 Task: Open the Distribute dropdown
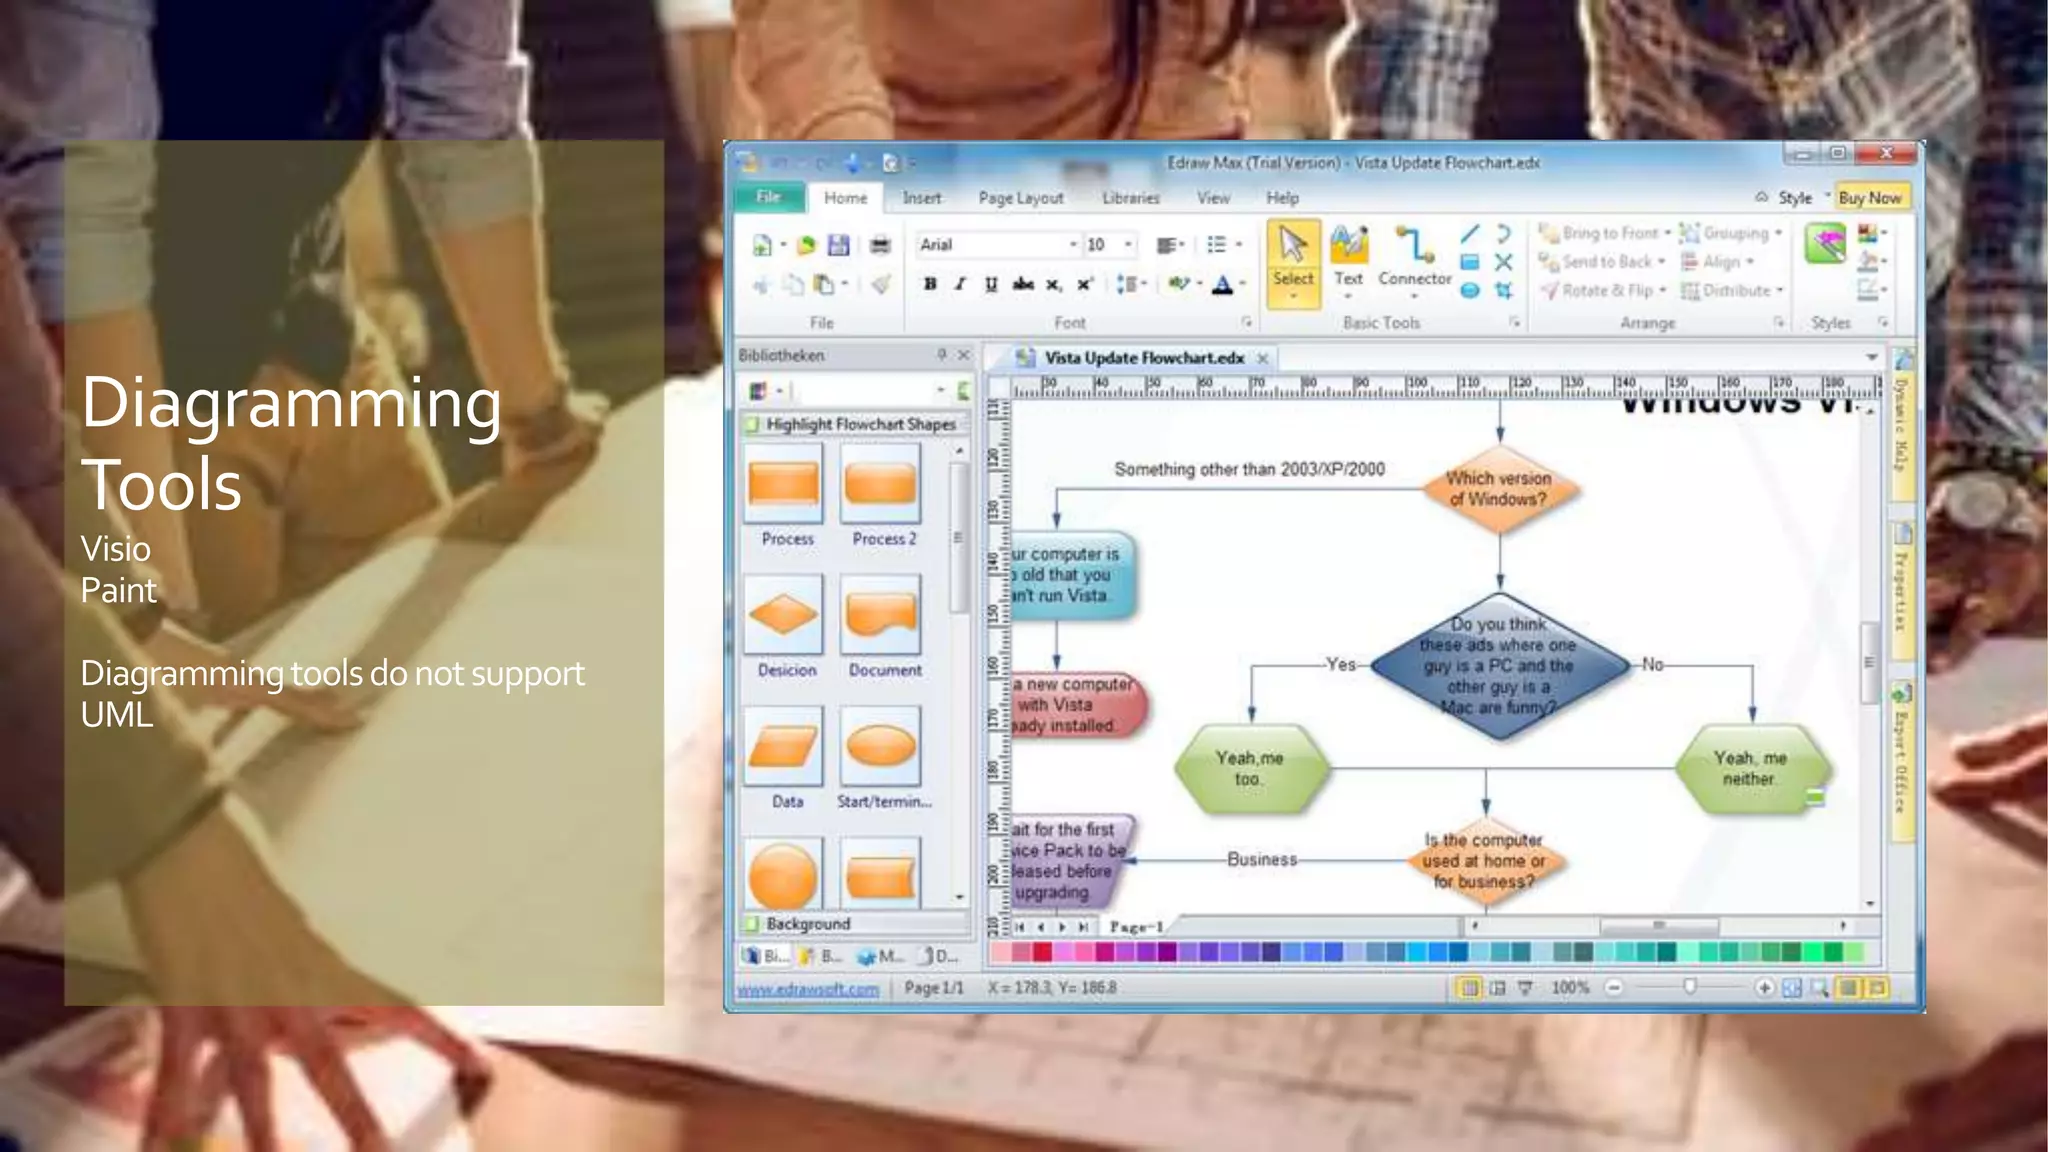click(x=1780, y=291)
